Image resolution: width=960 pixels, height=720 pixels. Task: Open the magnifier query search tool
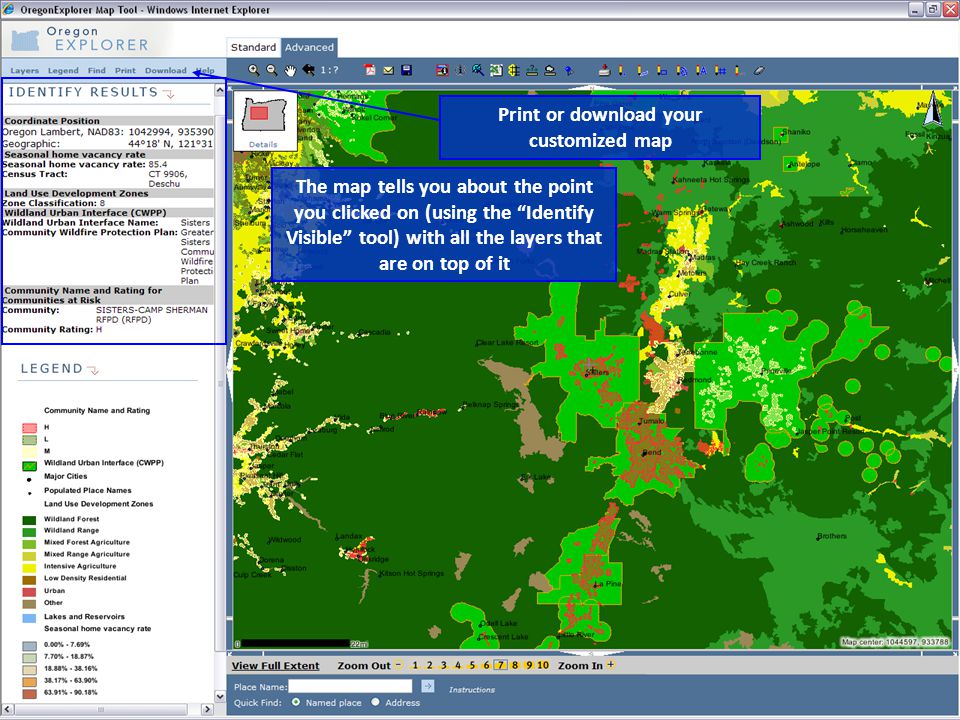click(478, 70)
